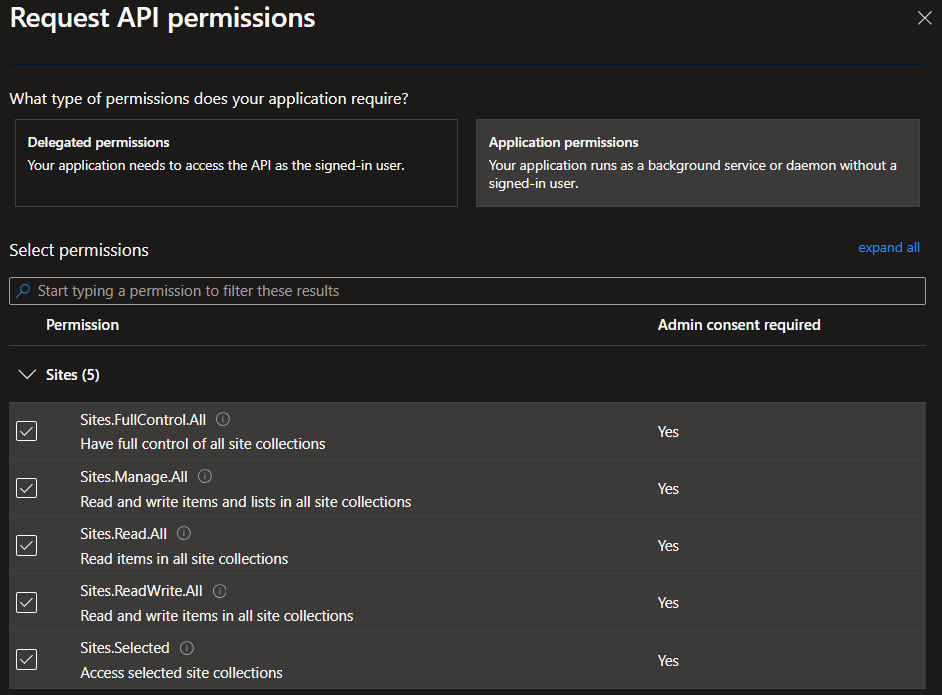Select the Sites.Selected permission name
942x695 pixels.
[x=124, y=647]
